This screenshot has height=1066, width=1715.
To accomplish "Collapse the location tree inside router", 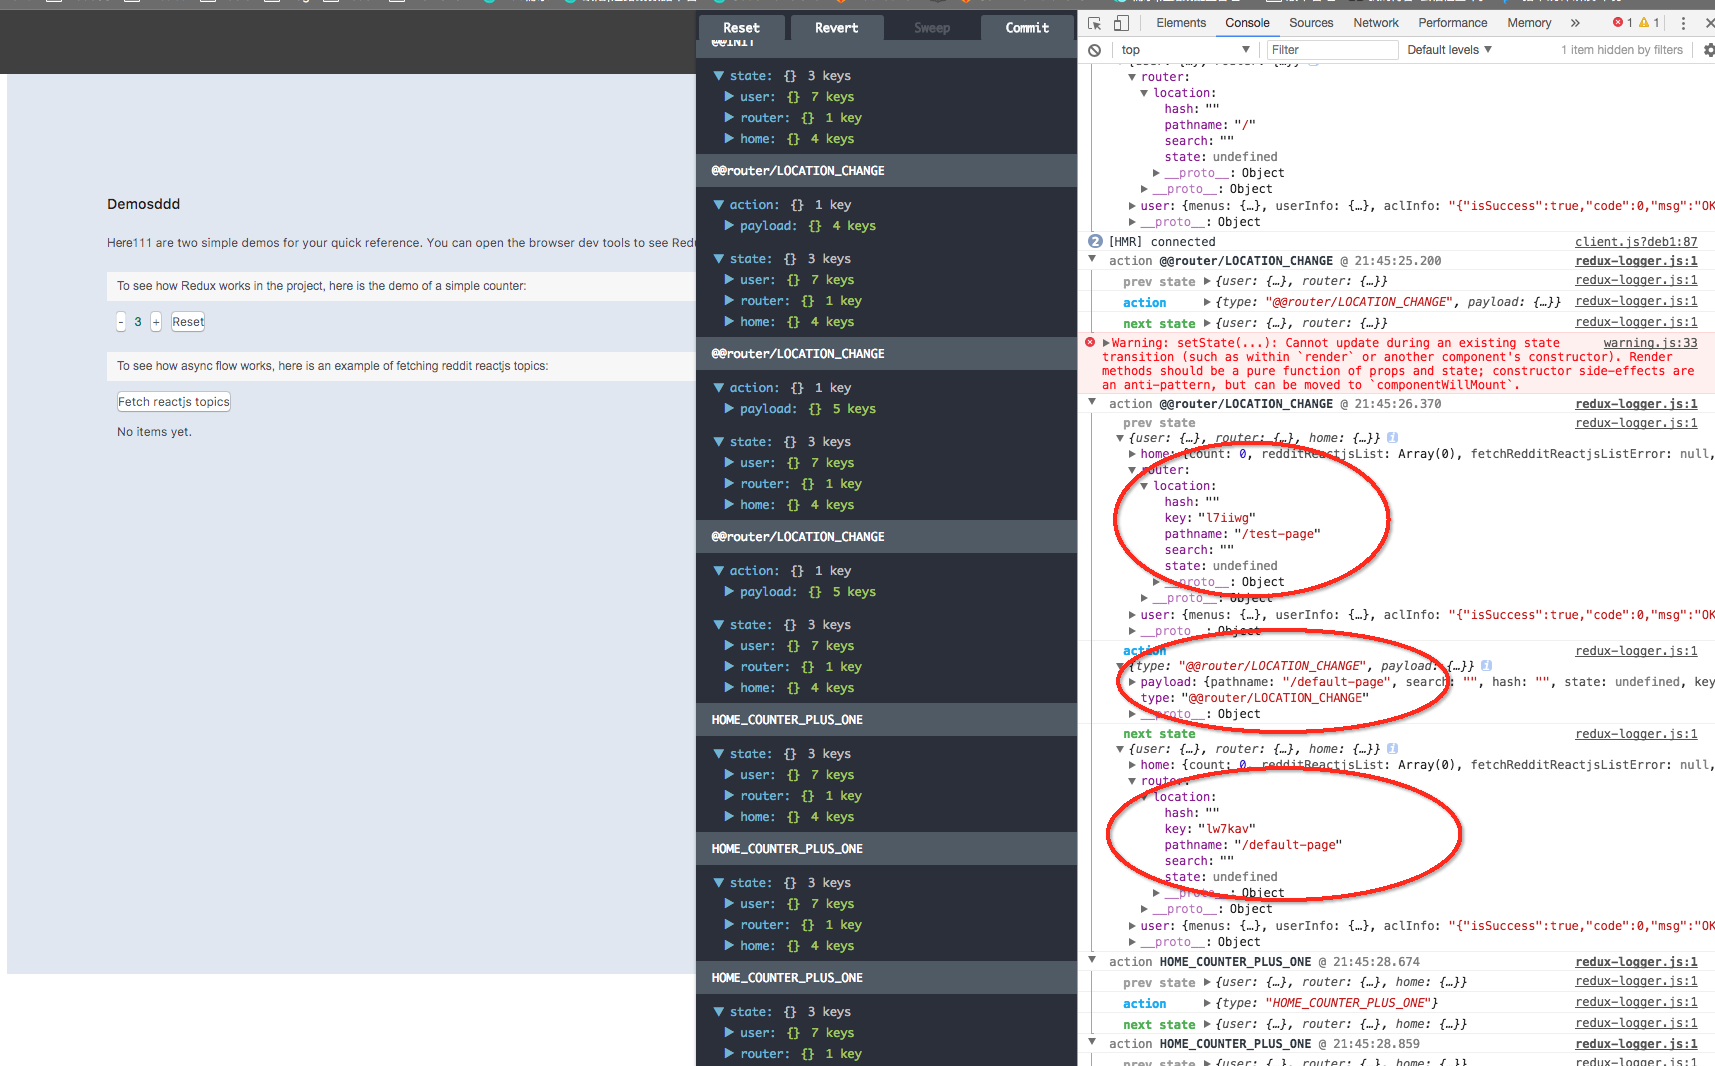I will tap(1143, 485).
